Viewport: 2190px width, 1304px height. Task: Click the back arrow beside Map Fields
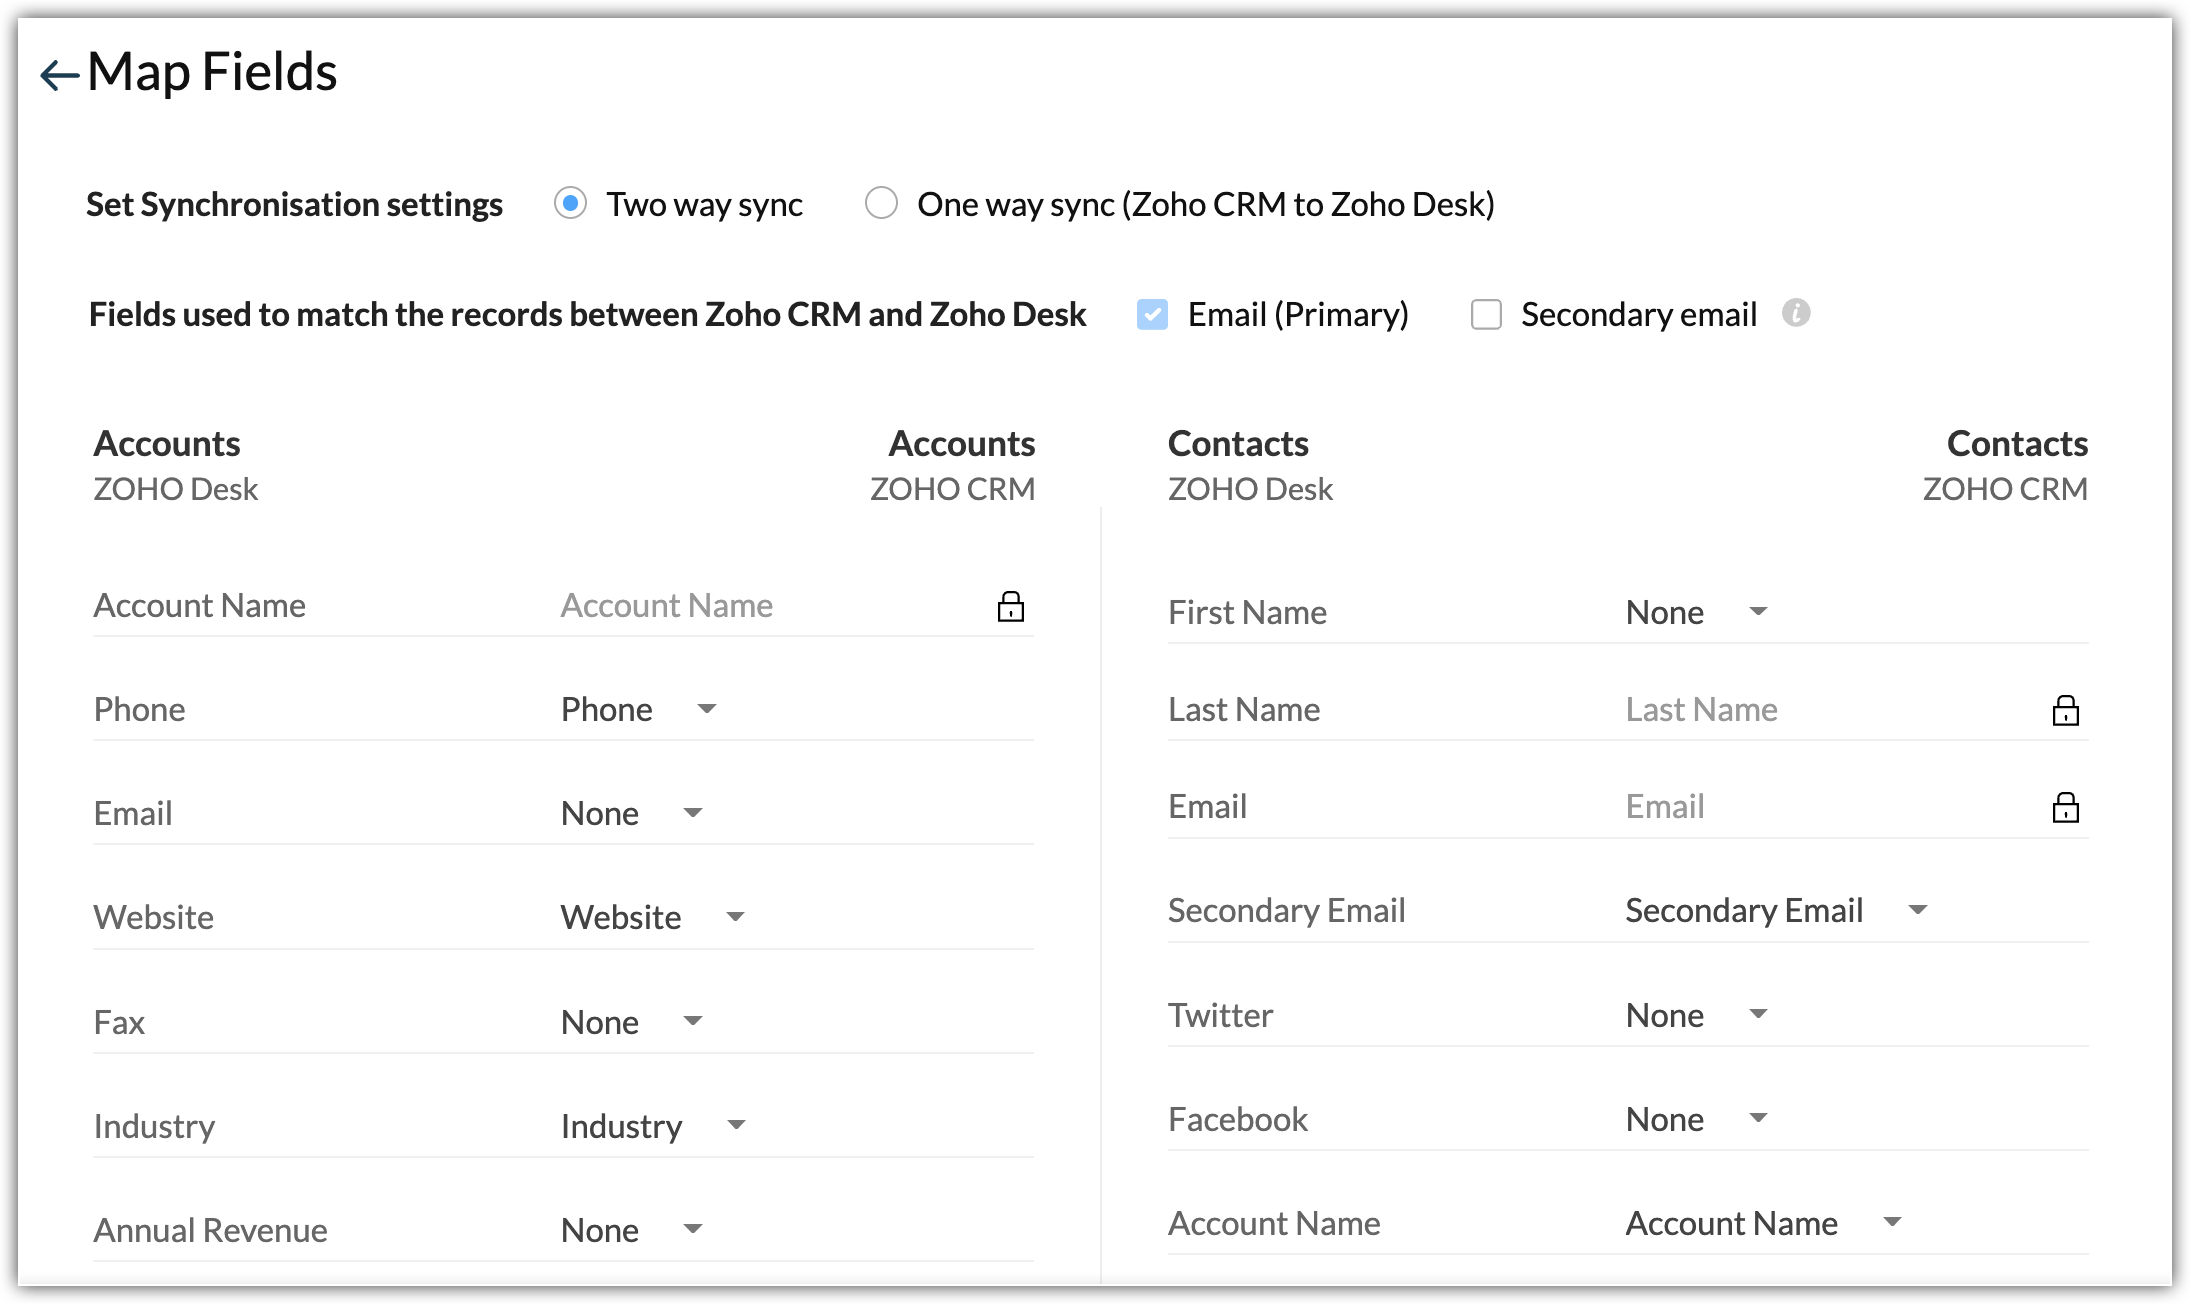pos(59,75)
